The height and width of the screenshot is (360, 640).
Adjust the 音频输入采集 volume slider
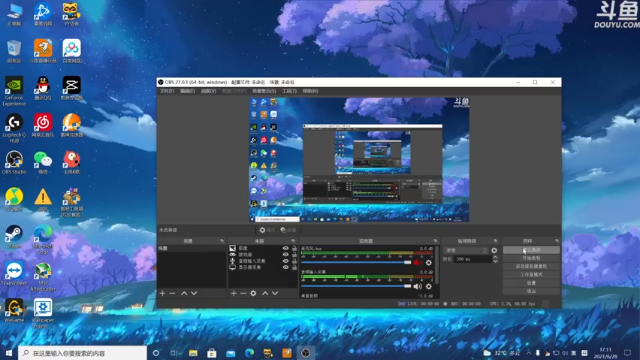(356, 286)
